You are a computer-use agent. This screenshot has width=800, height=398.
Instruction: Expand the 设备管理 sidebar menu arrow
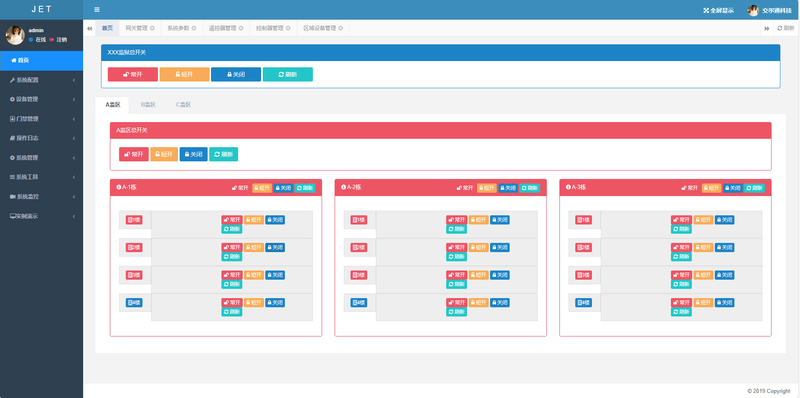74,100
